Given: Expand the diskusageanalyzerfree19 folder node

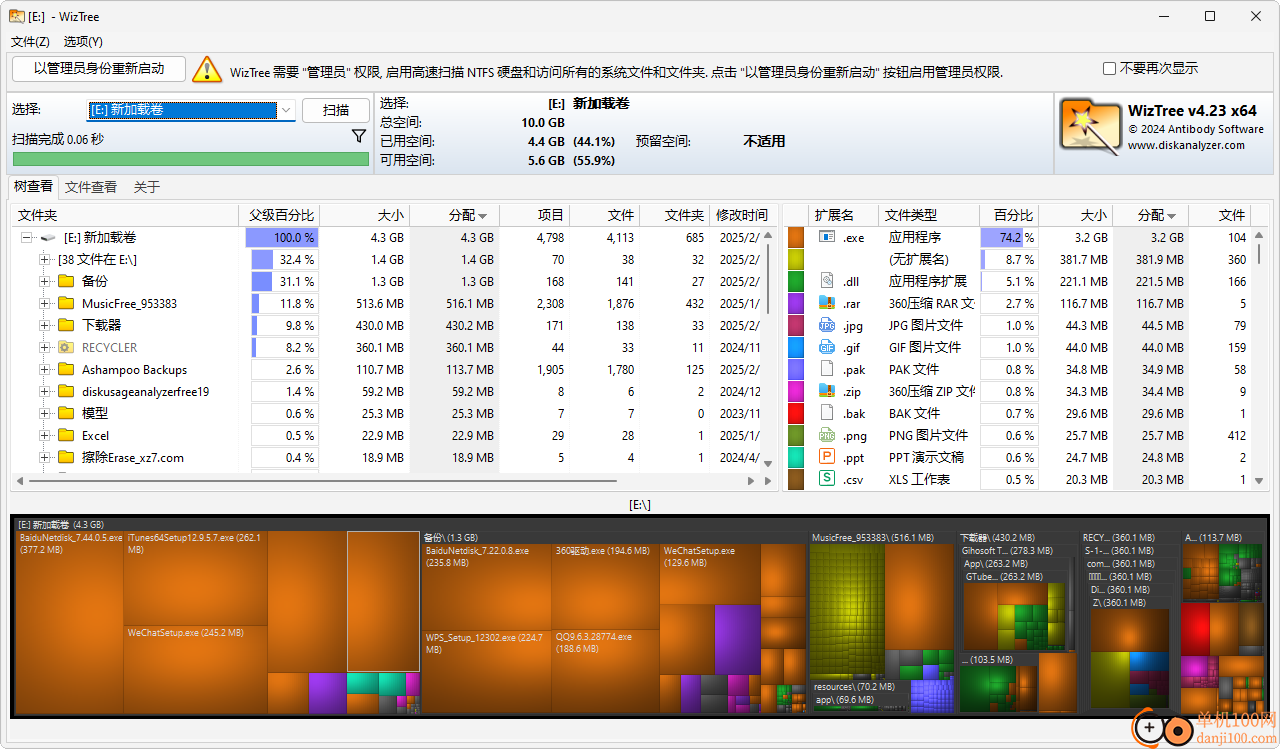Looking at the screenshot, I should coord(45,392).
